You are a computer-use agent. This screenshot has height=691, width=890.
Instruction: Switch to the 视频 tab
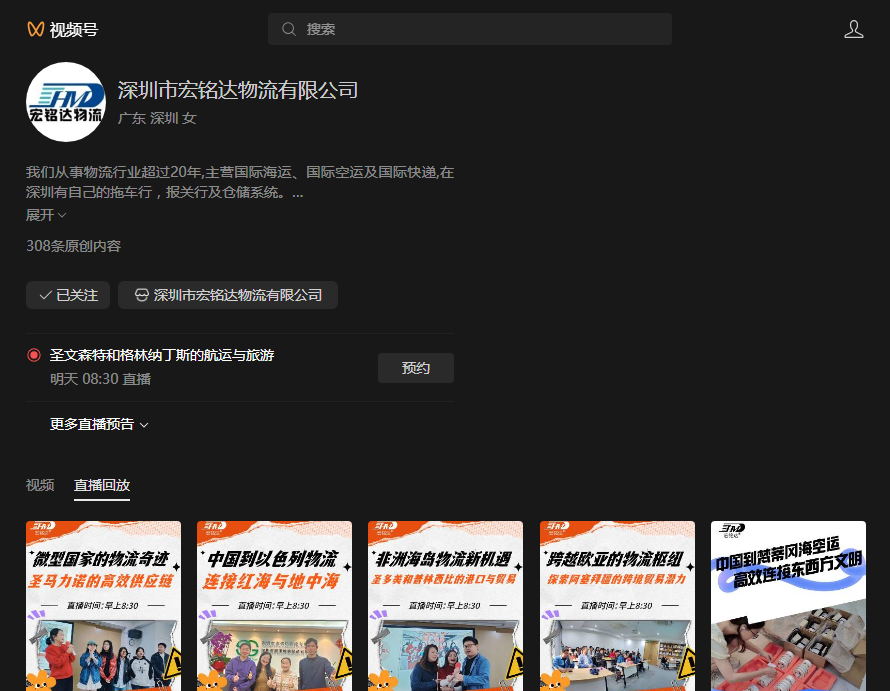tap(40, 485)
